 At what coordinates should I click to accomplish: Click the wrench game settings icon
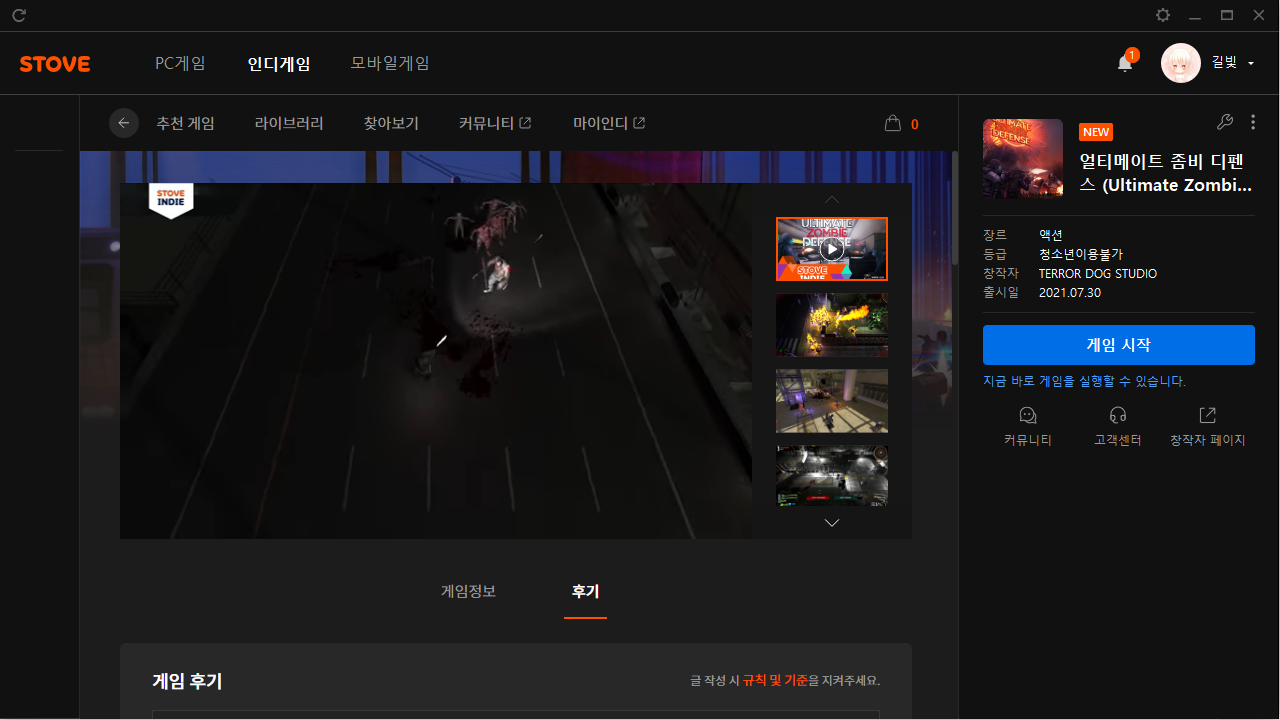[x=1224, y=122]
